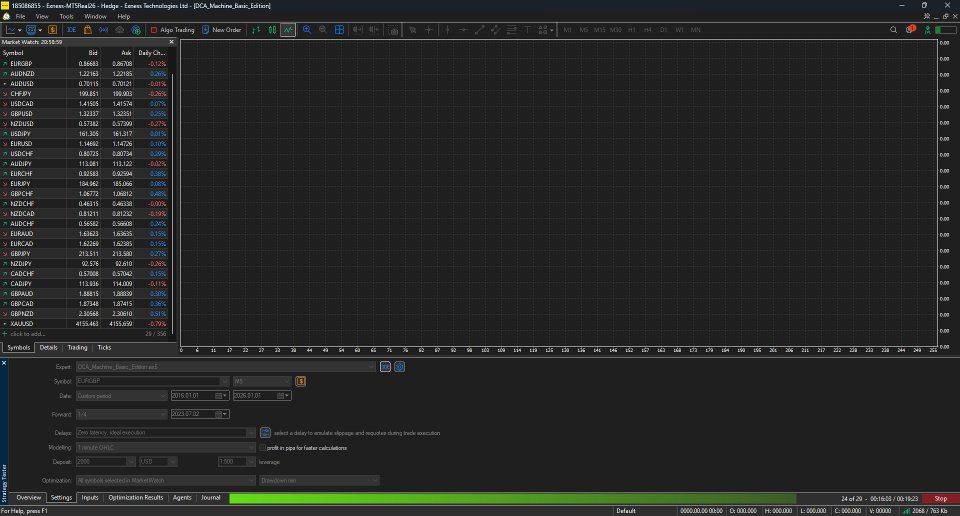Click New Order button

(x=221, y=29)
